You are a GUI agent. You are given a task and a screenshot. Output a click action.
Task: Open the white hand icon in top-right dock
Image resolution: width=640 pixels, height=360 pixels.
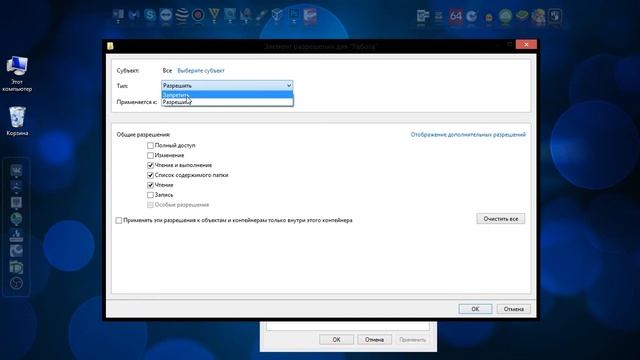(x=555, y=16)
